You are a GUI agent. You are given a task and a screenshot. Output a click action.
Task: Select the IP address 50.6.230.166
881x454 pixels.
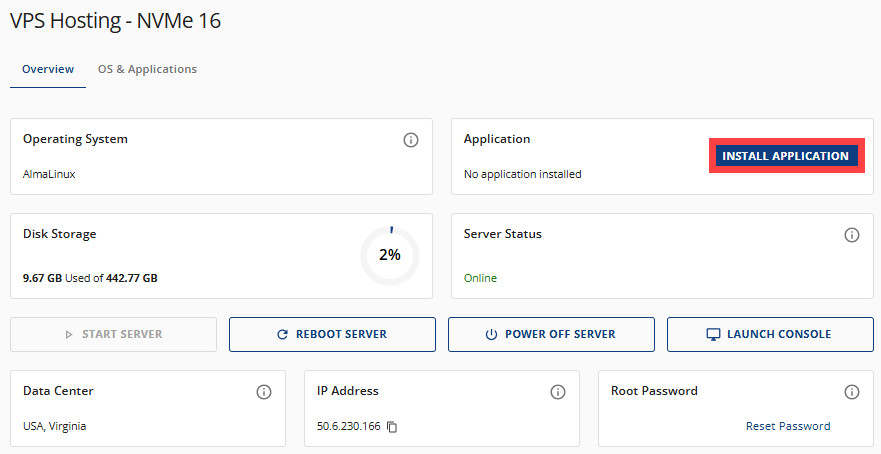point(348,426)
